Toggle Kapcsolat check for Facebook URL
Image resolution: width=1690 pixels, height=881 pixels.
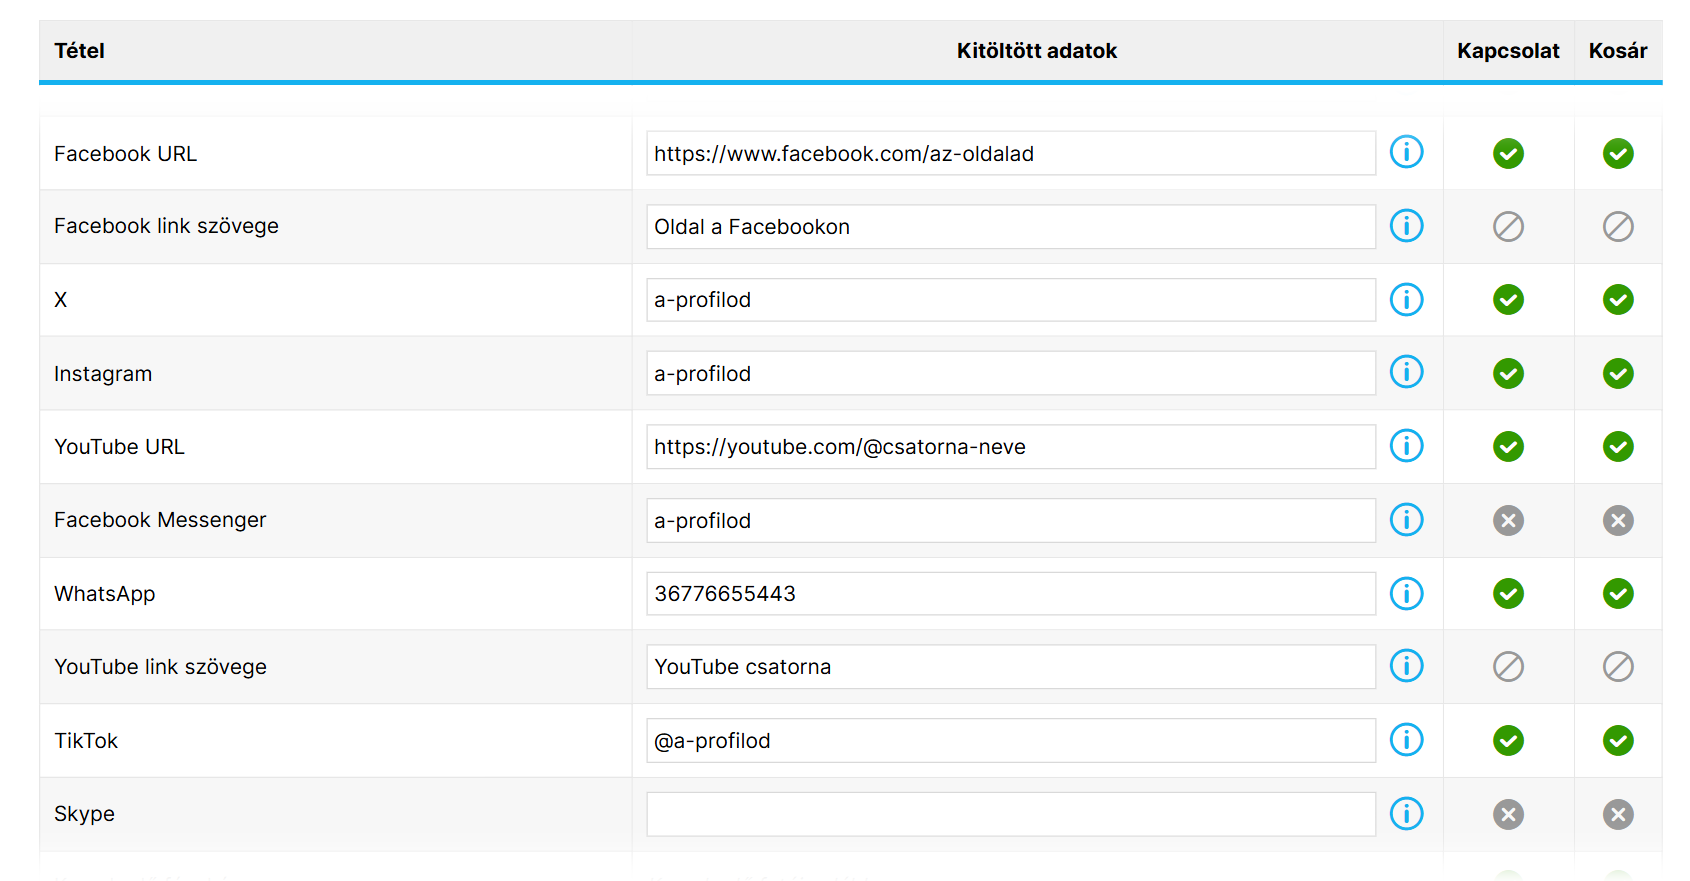[1508, 153]
